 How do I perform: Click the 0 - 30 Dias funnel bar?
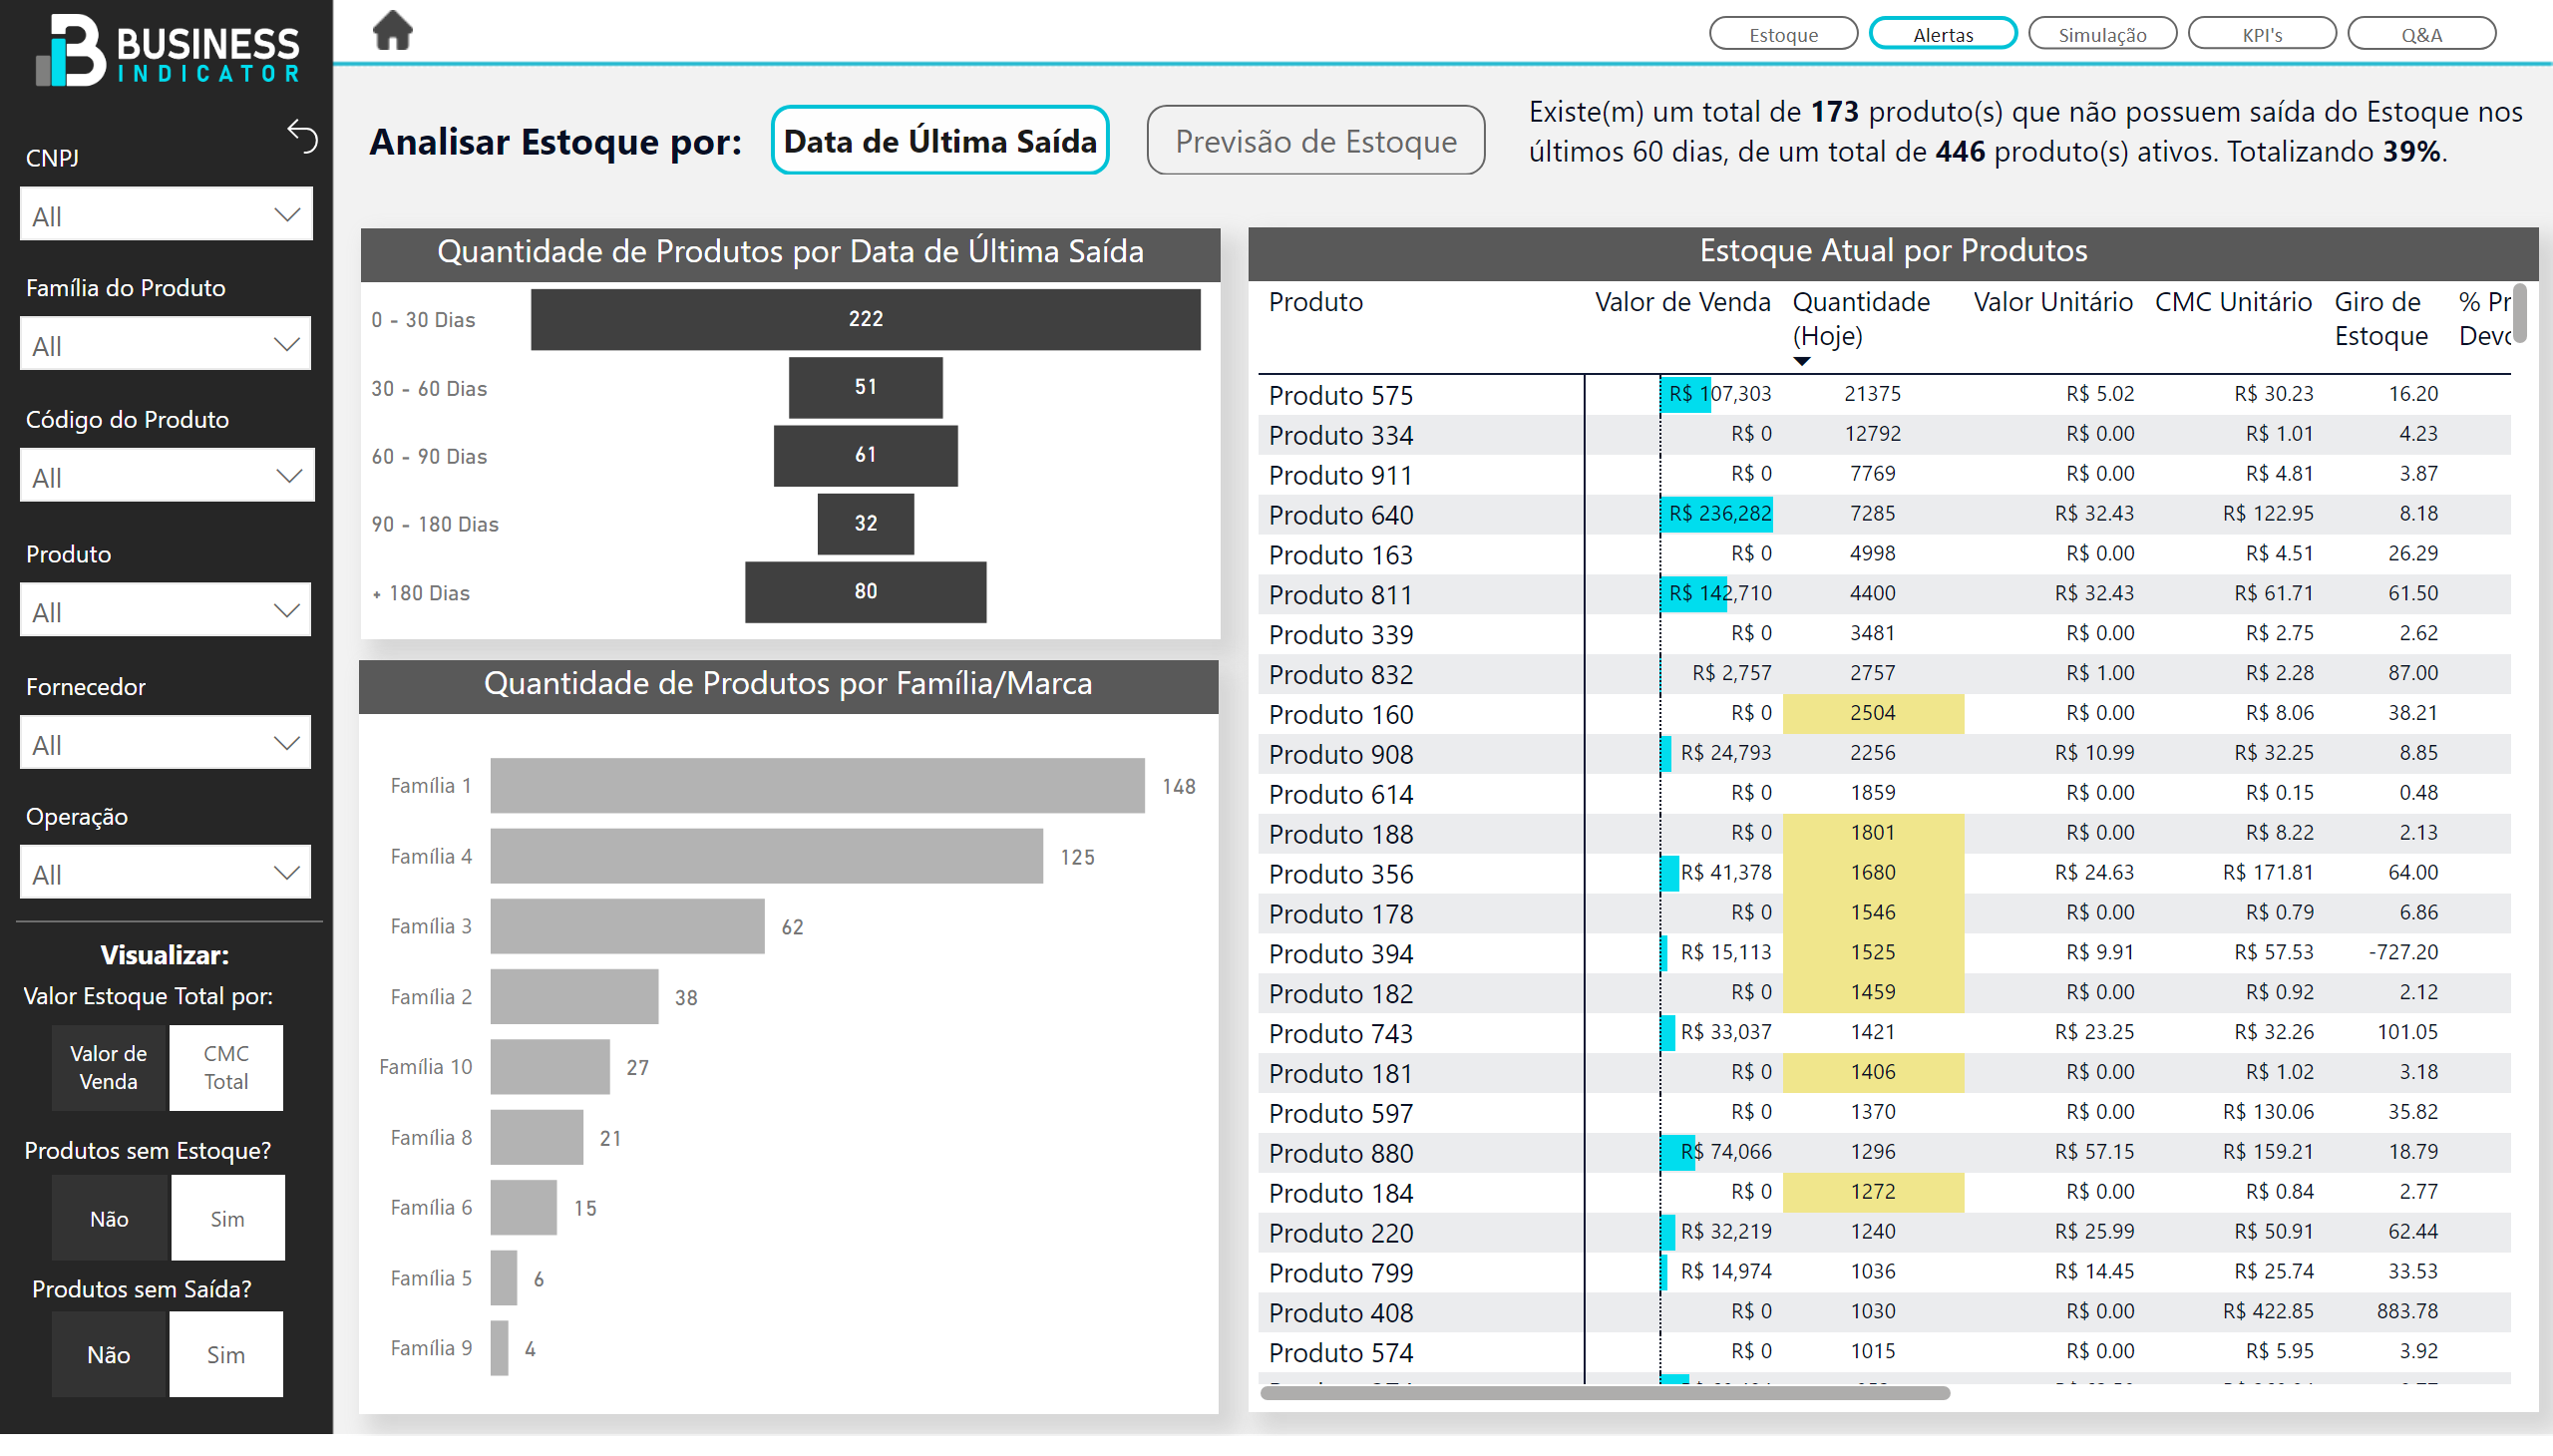tap(865, 319)
